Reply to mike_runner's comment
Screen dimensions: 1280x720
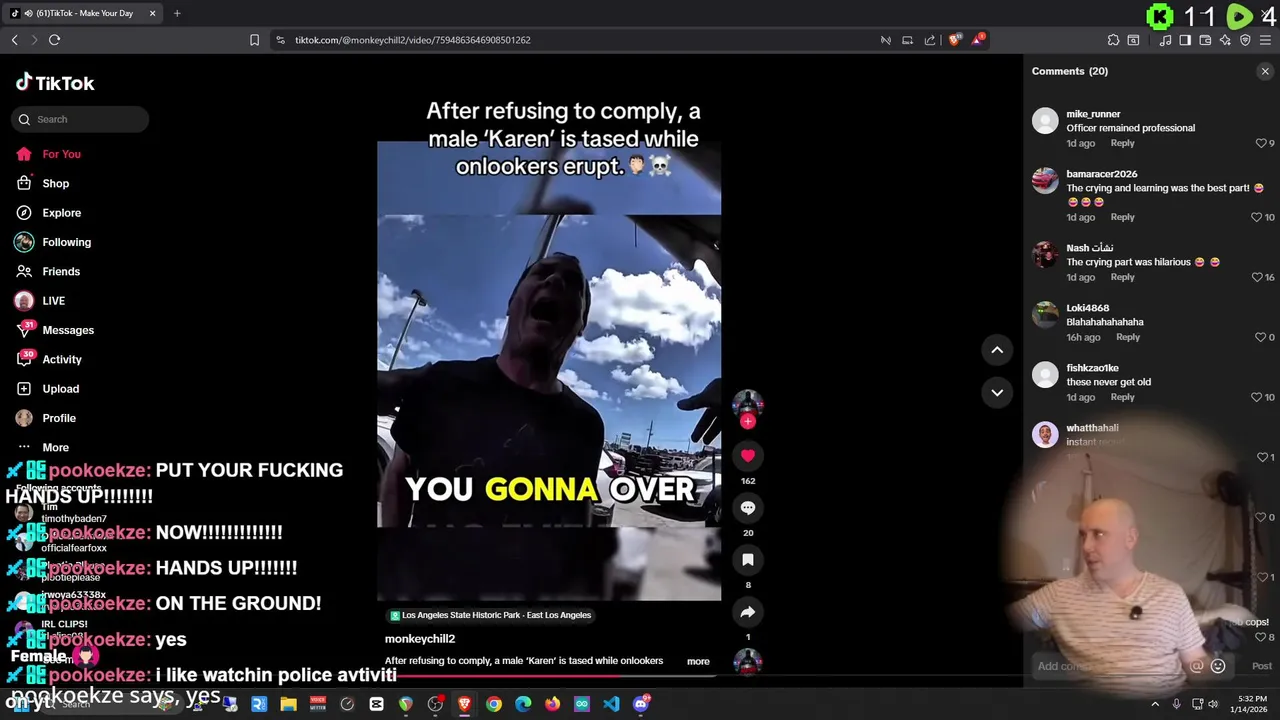[1122, 143]
